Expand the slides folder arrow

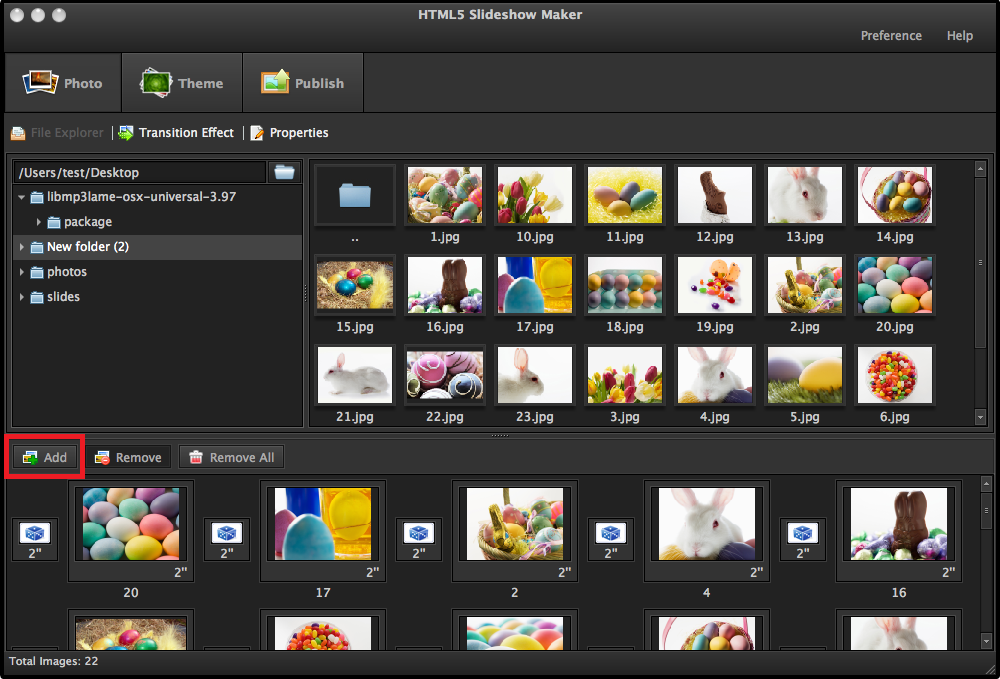[x=22, y=297]
